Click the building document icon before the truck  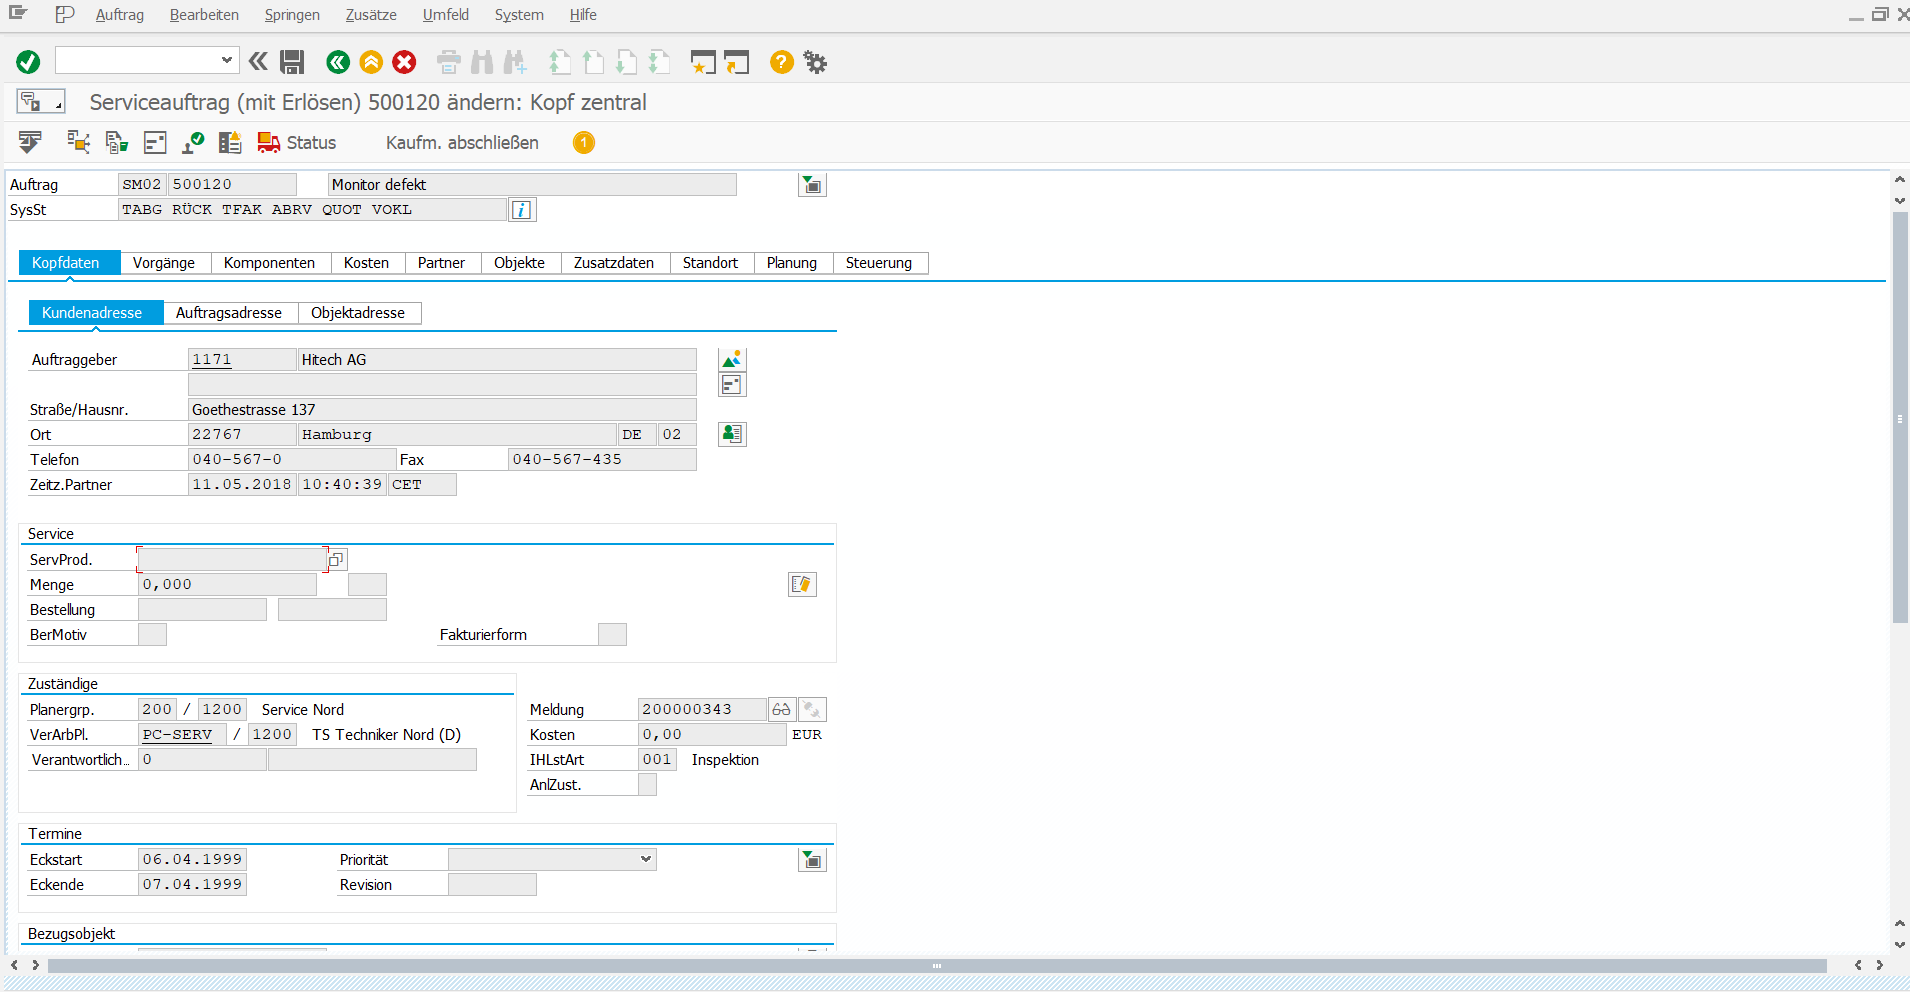[230, 142]
